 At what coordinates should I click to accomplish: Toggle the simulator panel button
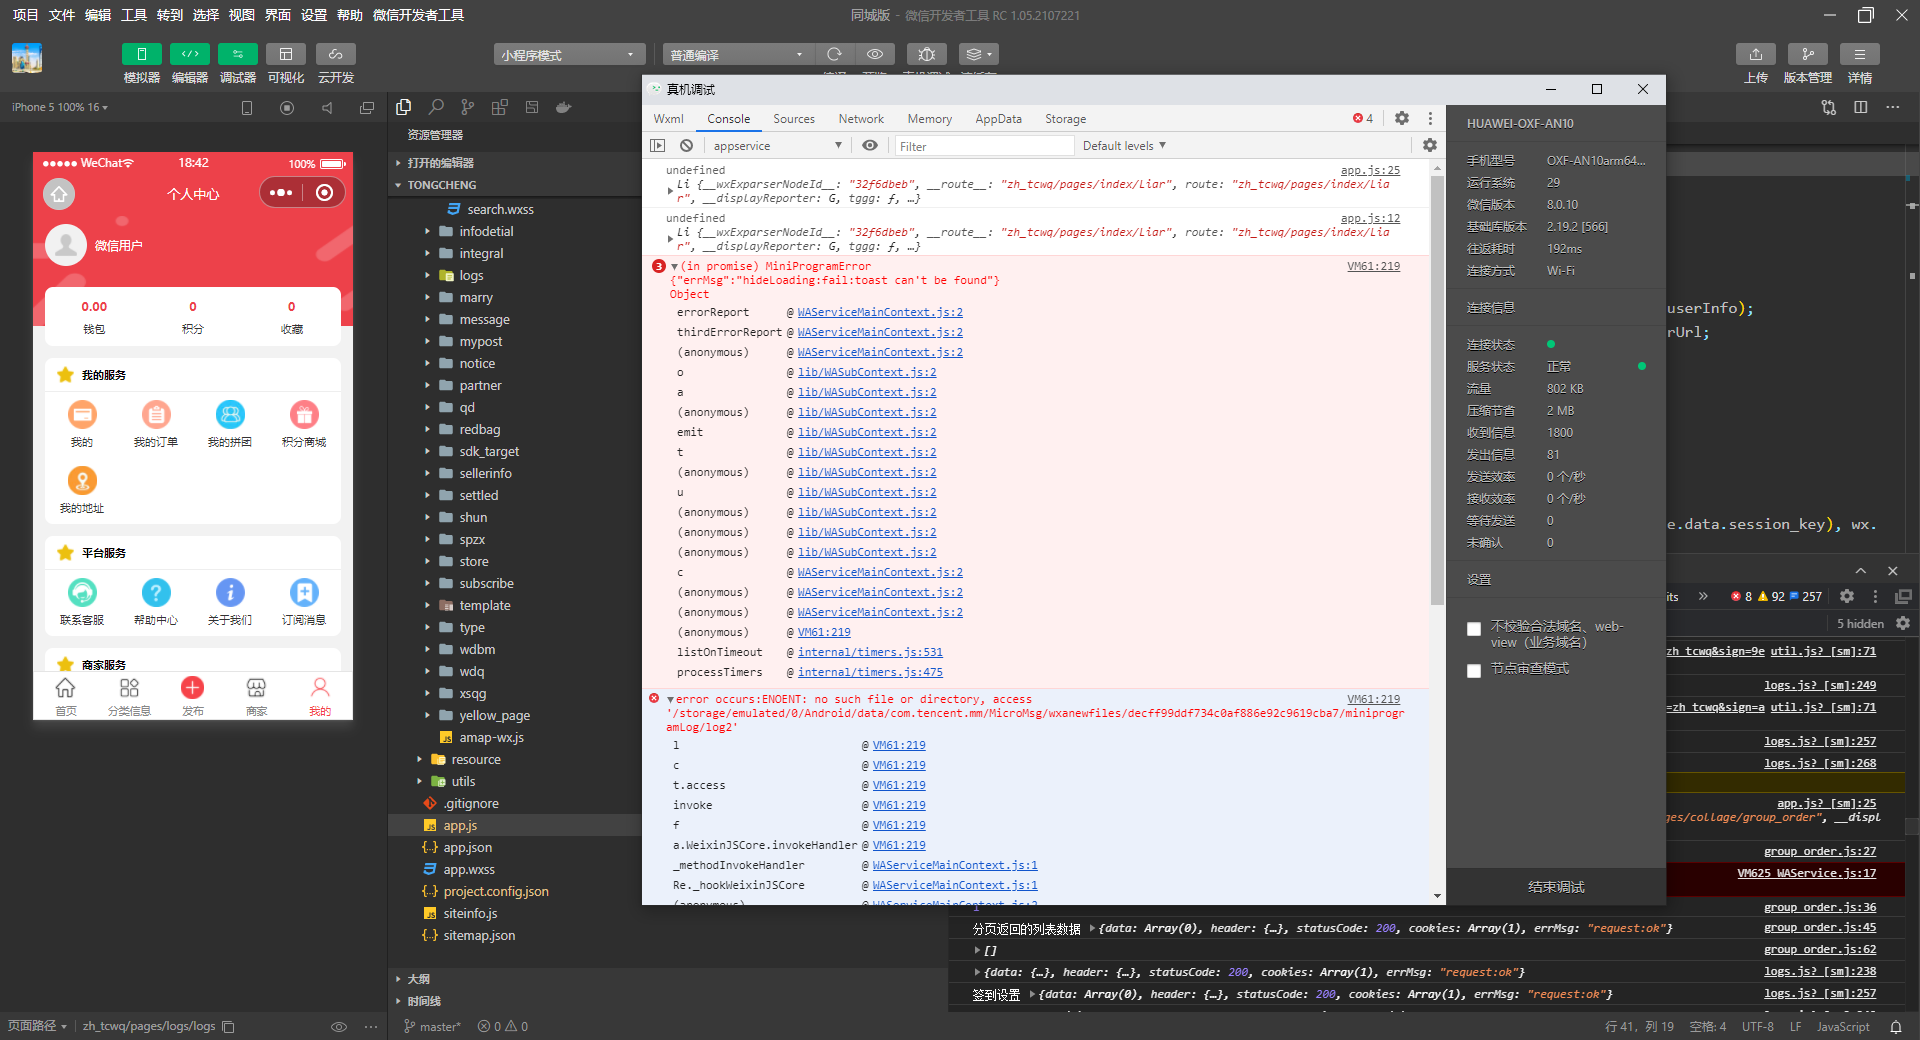point(141,54)
